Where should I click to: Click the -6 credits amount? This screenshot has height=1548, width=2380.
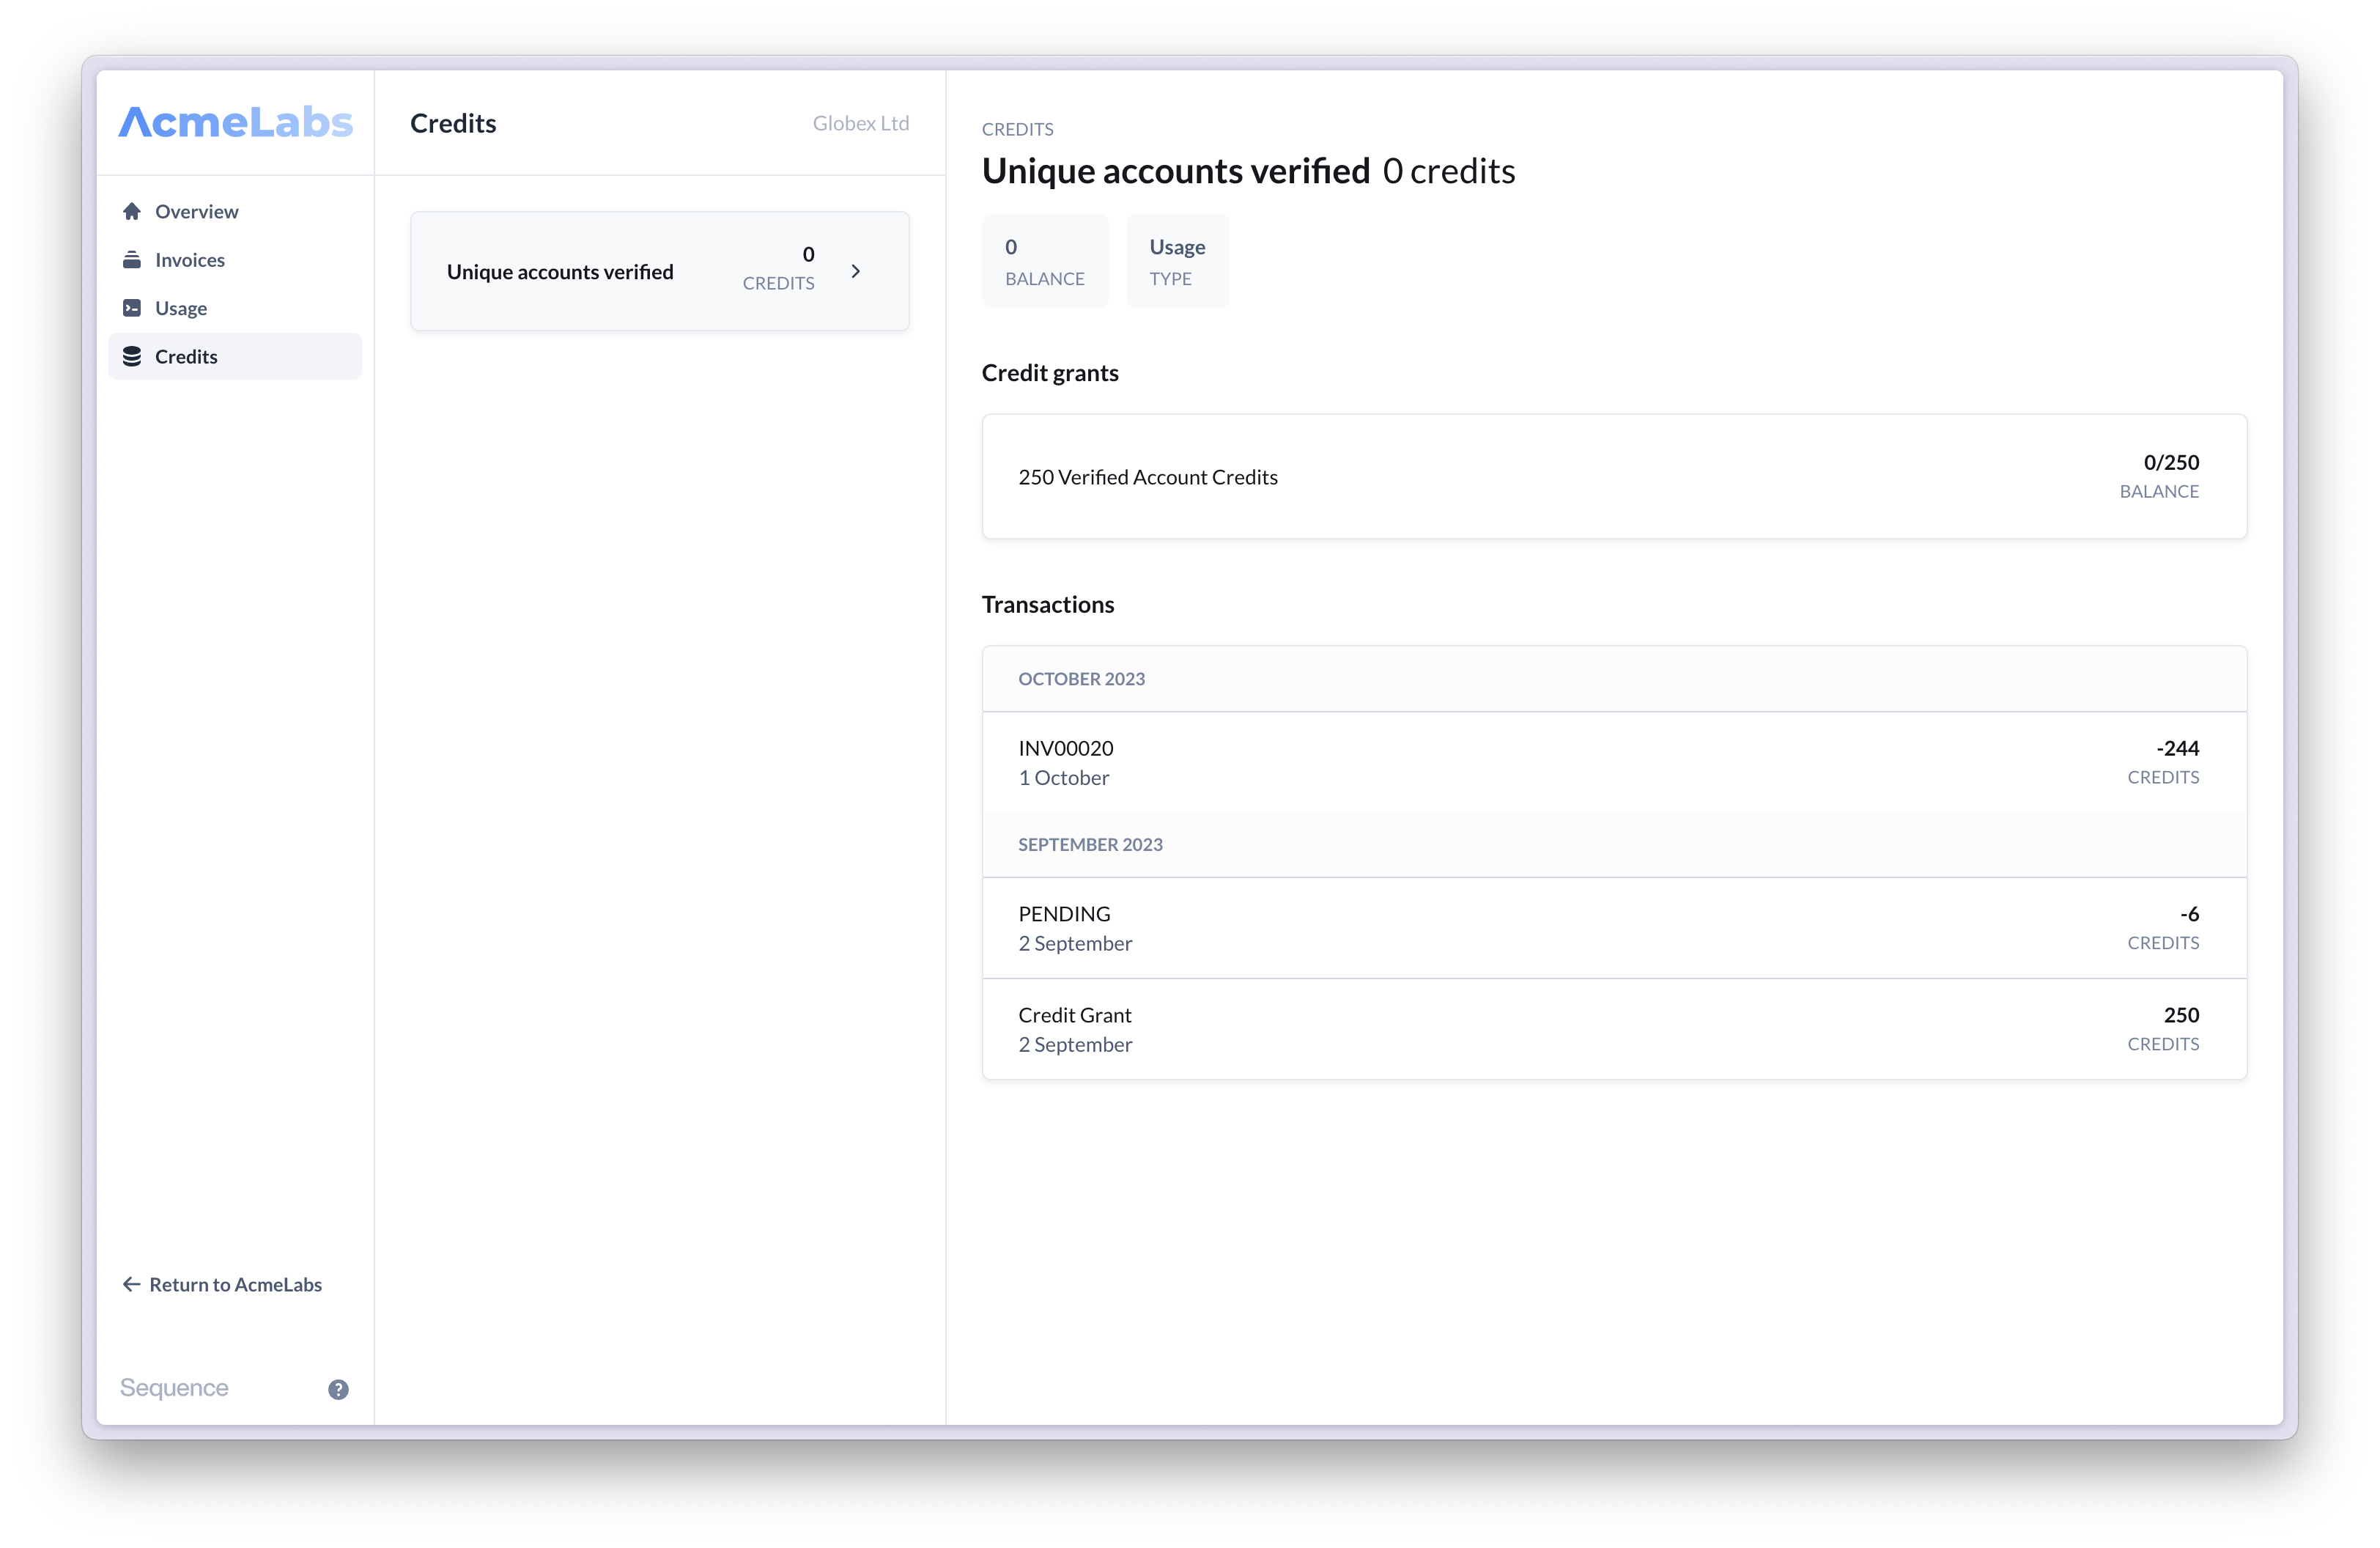(2189, 914)
